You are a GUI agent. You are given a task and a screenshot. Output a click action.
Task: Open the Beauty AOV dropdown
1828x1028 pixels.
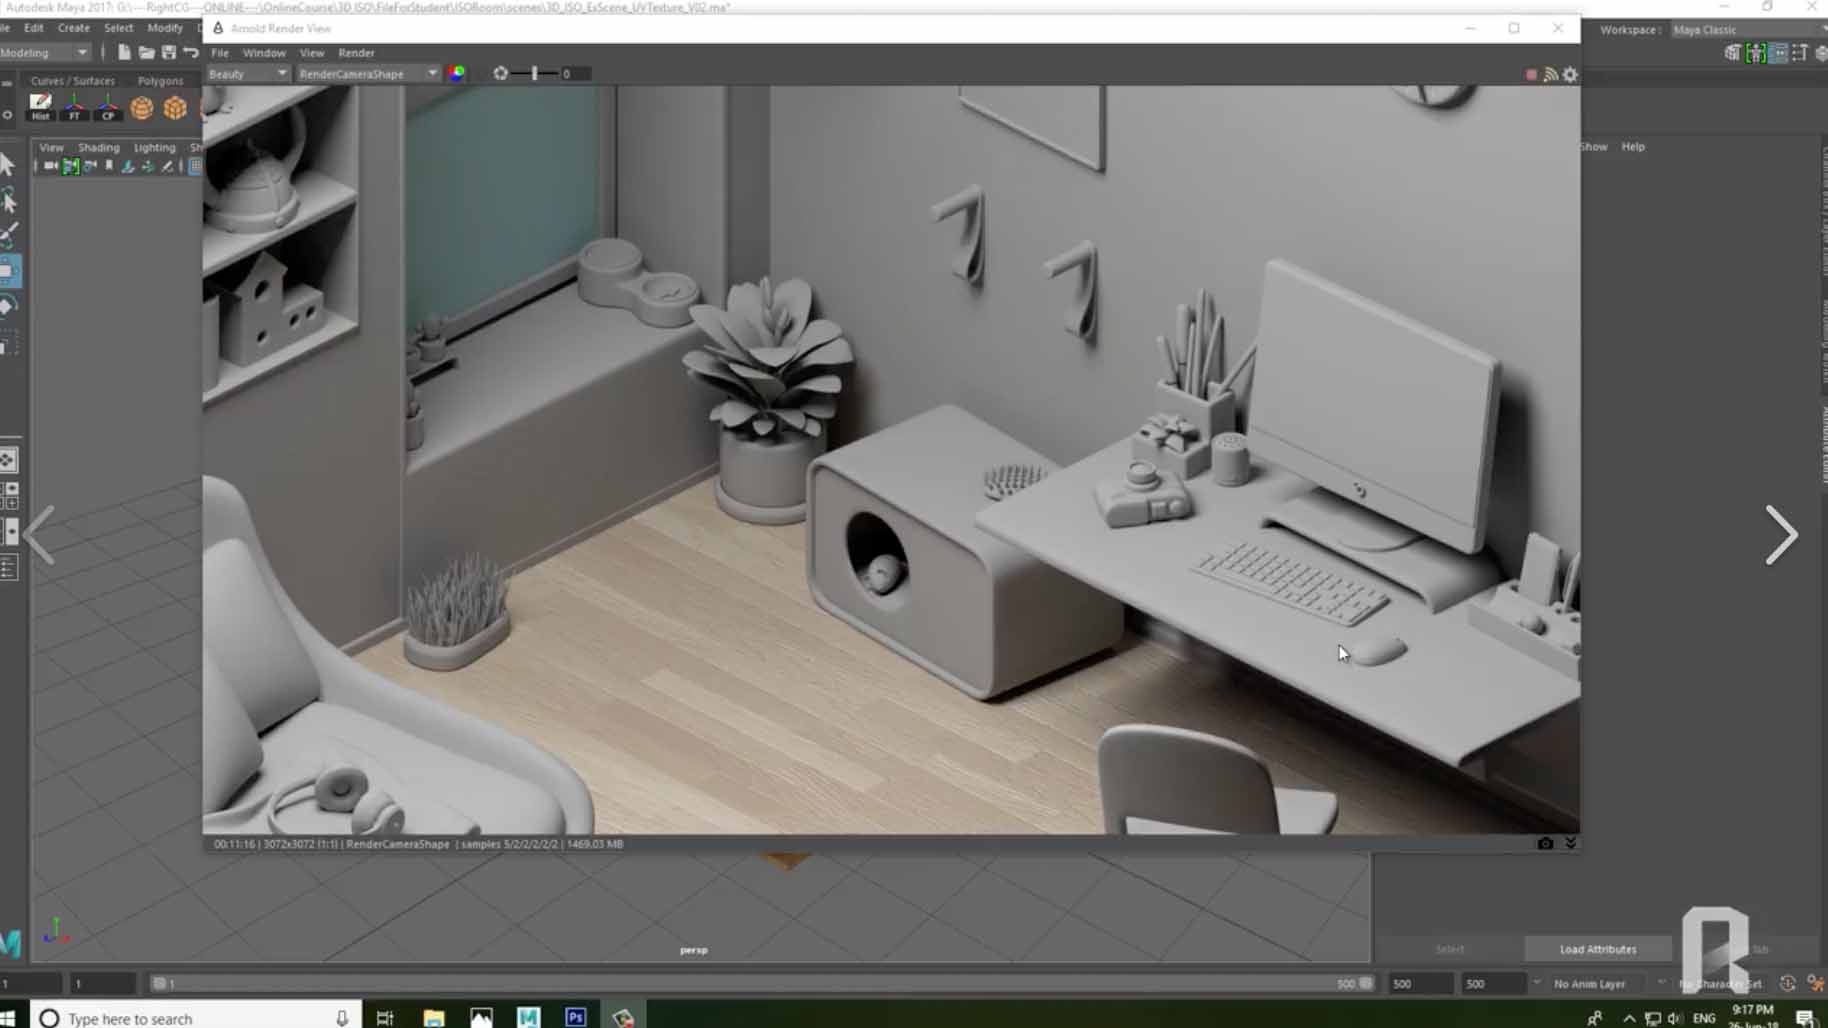coord(247,74)
